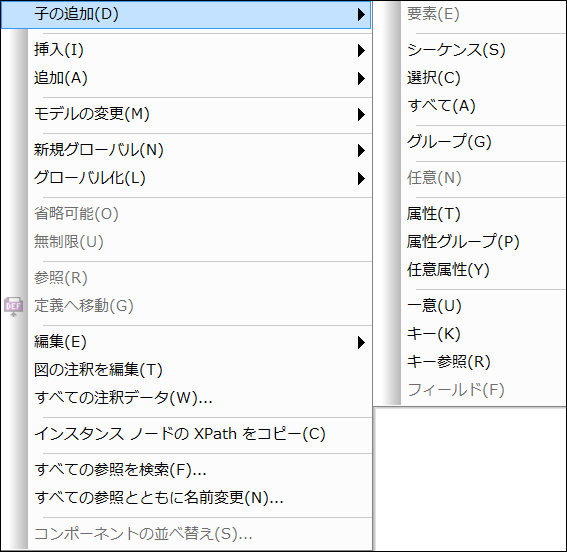Add グループ(G) from the submenu
This screenshot has height=552, width=567.
470,142
